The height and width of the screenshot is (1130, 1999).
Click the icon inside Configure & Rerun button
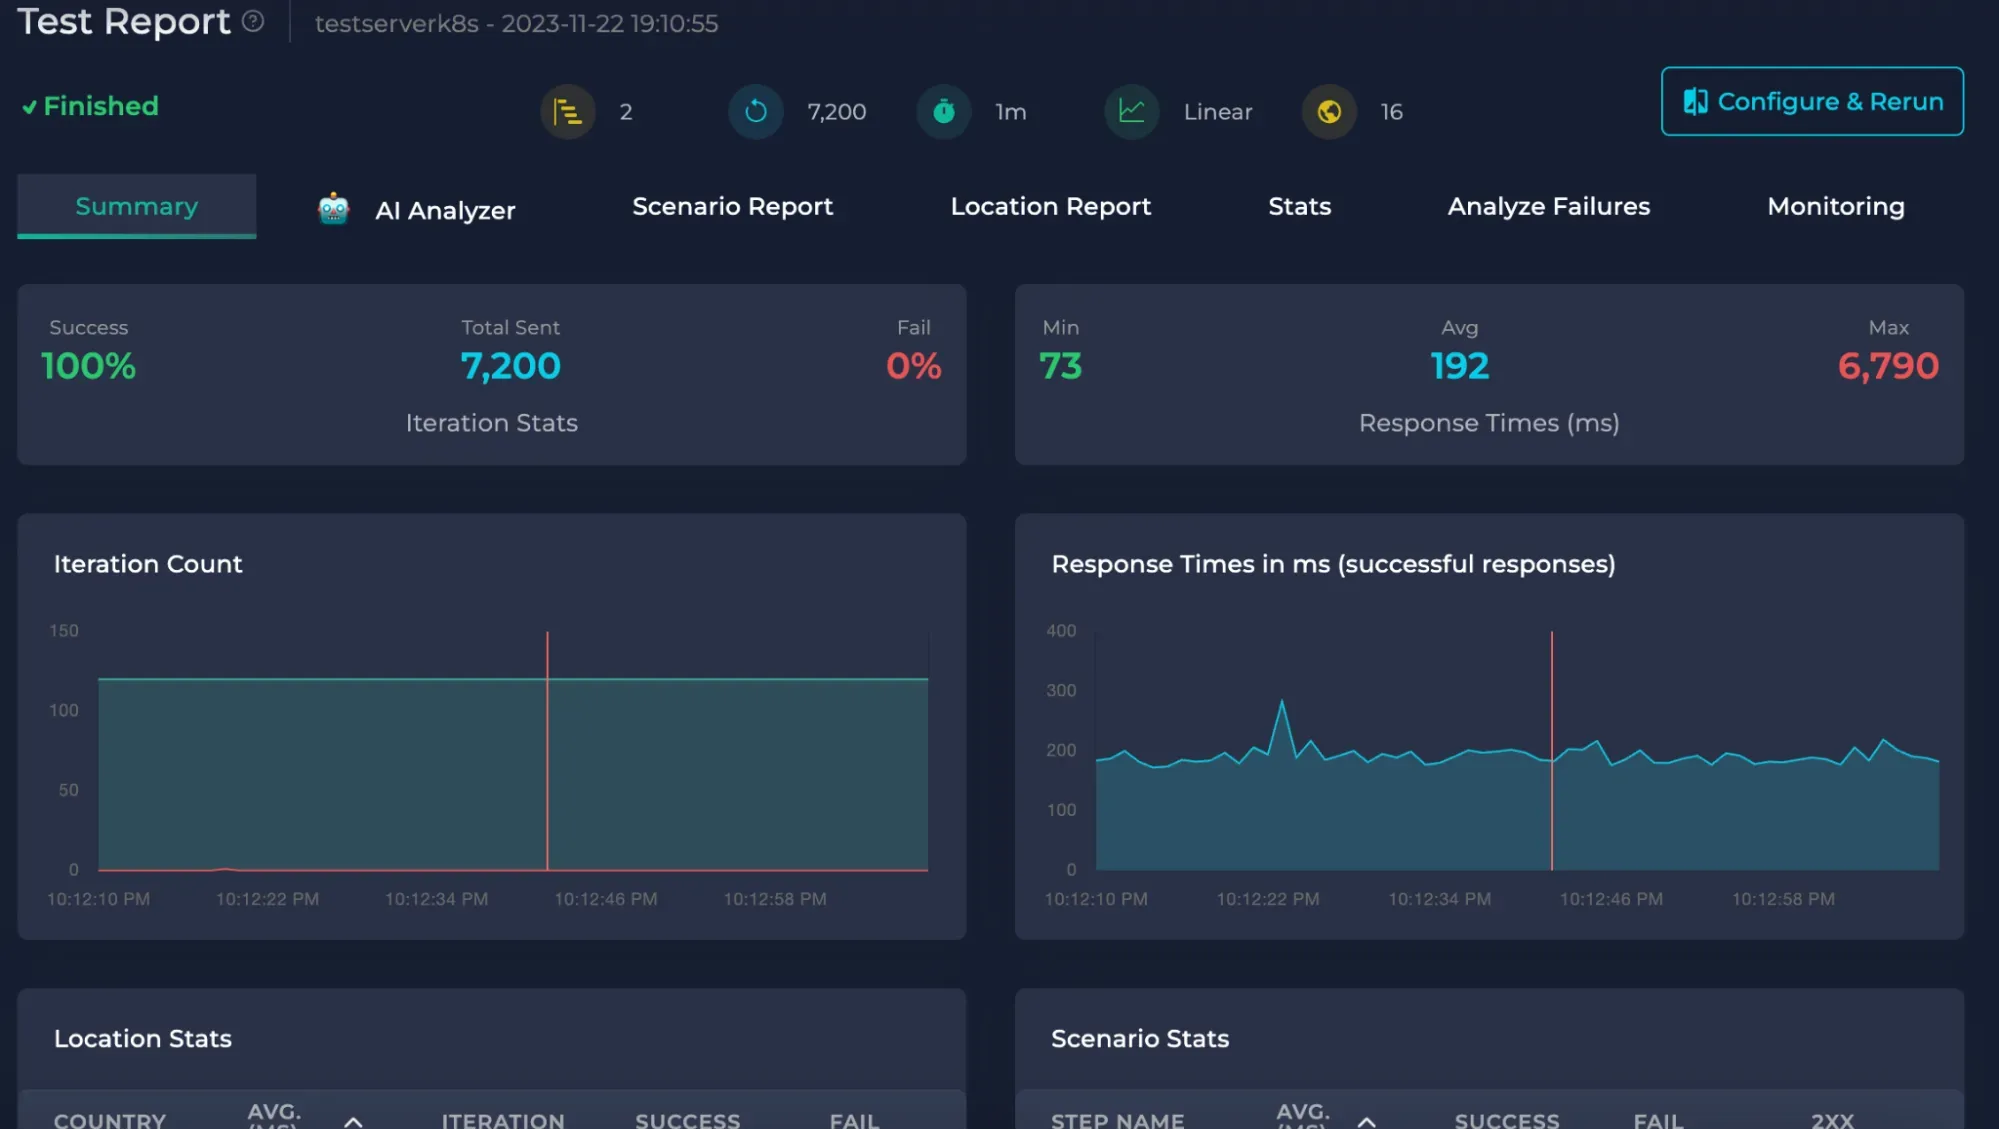click(x=1695, y=102)
